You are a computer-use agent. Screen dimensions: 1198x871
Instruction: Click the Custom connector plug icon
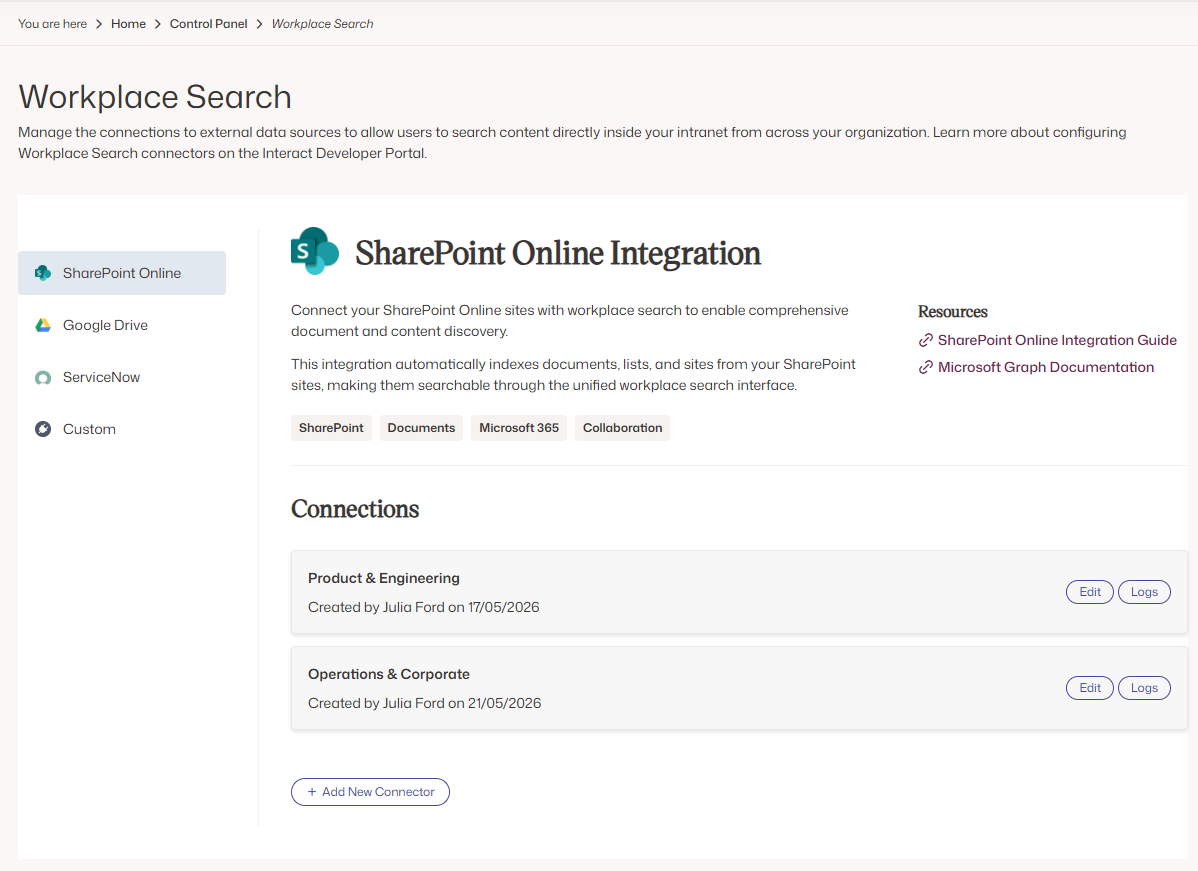43,429
